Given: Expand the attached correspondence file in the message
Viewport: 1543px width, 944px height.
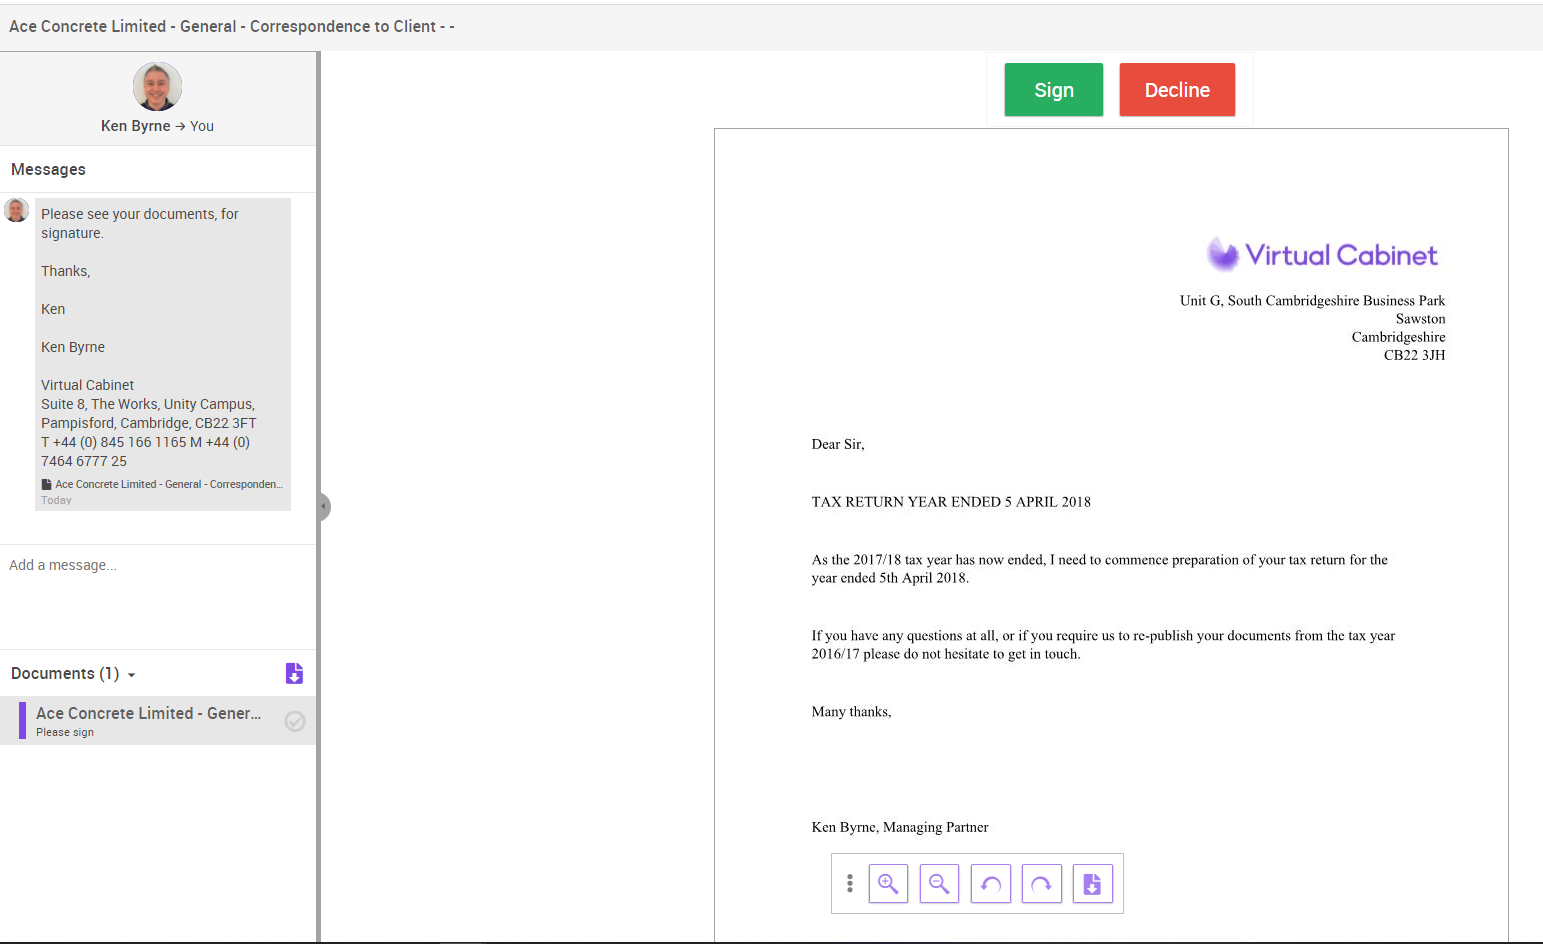Looking at the screenshot, I should point(166,484).
